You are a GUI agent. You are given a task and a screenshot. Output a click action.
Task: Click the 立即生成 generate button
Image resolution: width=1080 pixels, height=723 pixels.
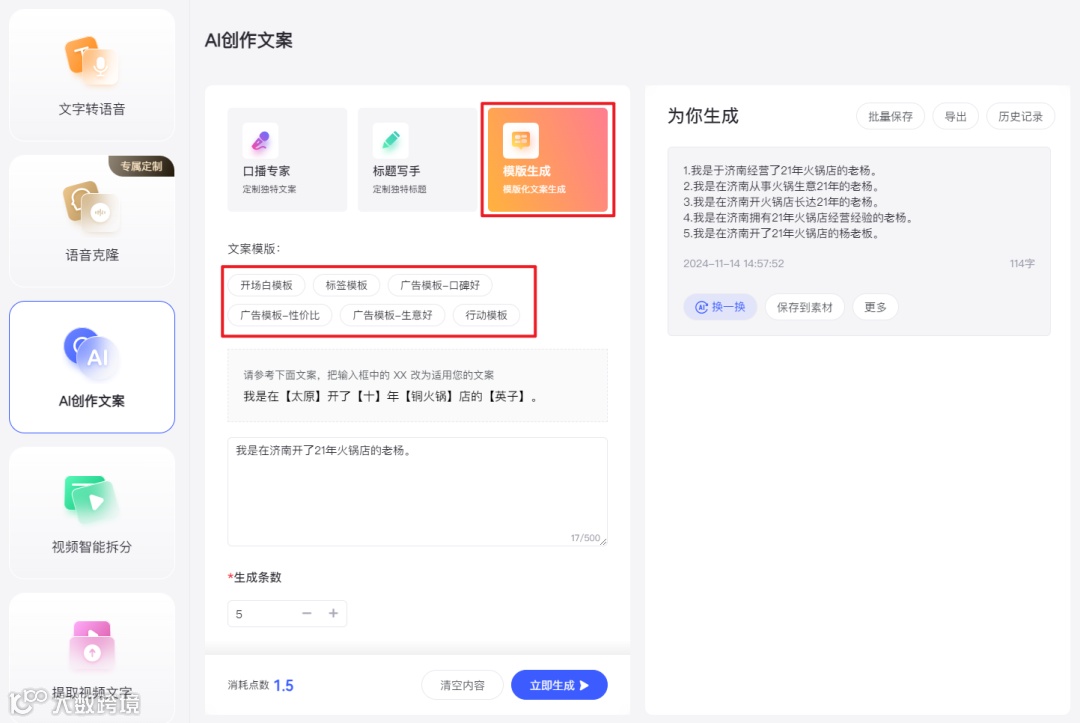(x=559, y=685)
